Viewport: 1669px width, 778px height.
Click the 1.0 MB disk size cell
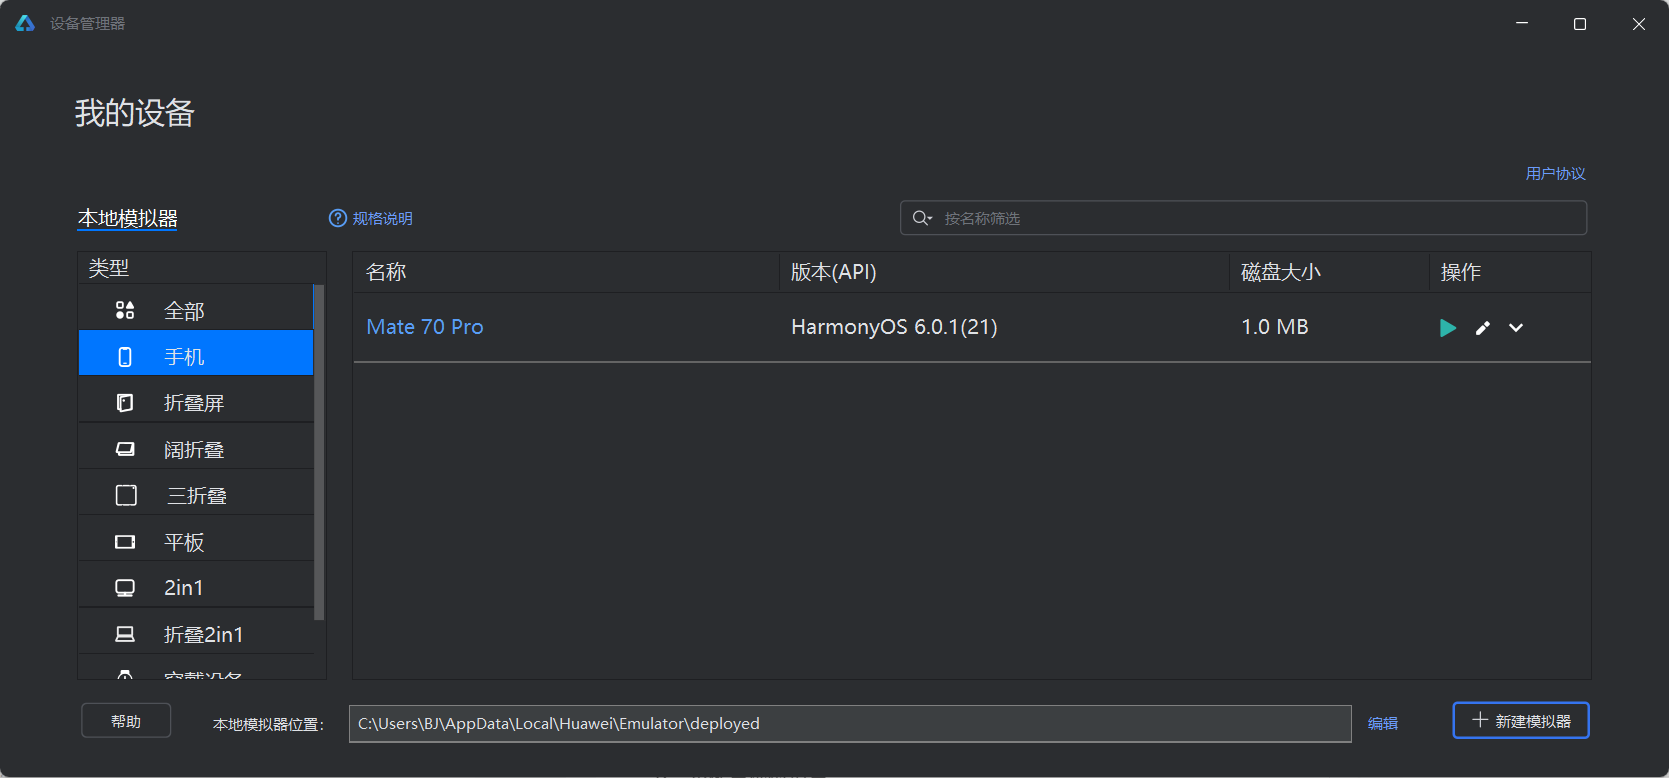pos(1274,327)
